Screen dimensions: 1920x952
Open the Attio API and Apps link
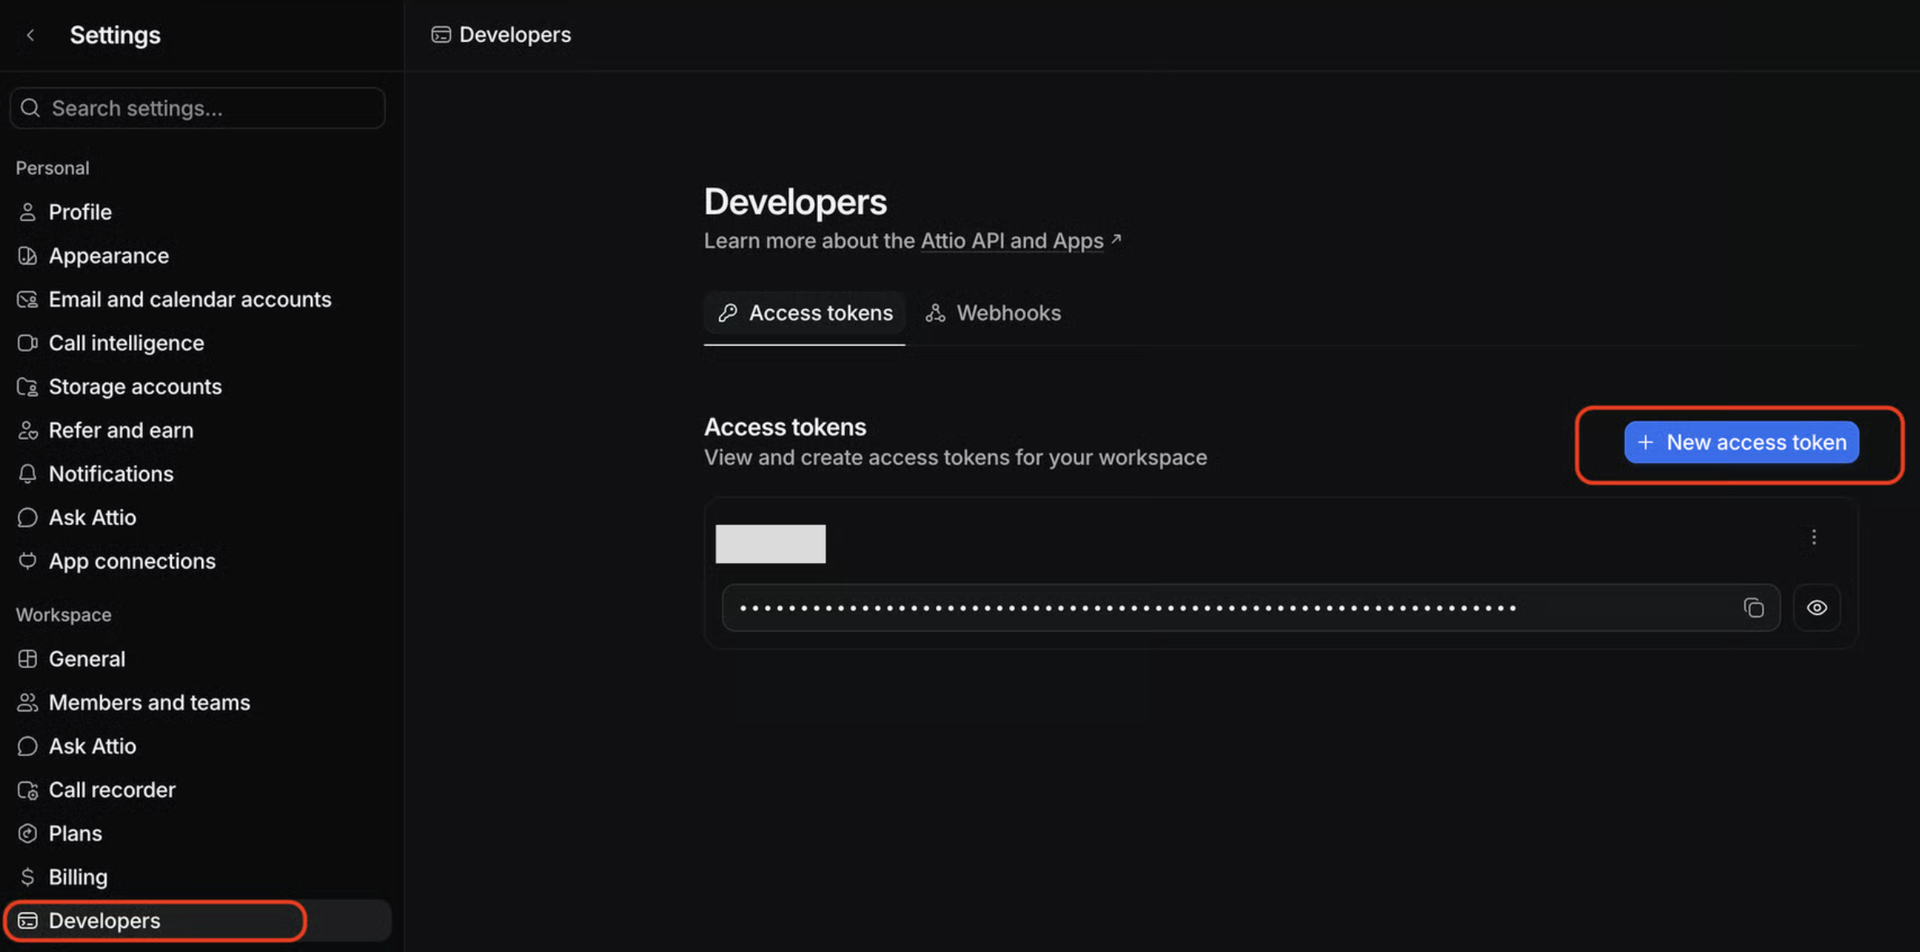pyautogui.click(x=1012, y=241)
